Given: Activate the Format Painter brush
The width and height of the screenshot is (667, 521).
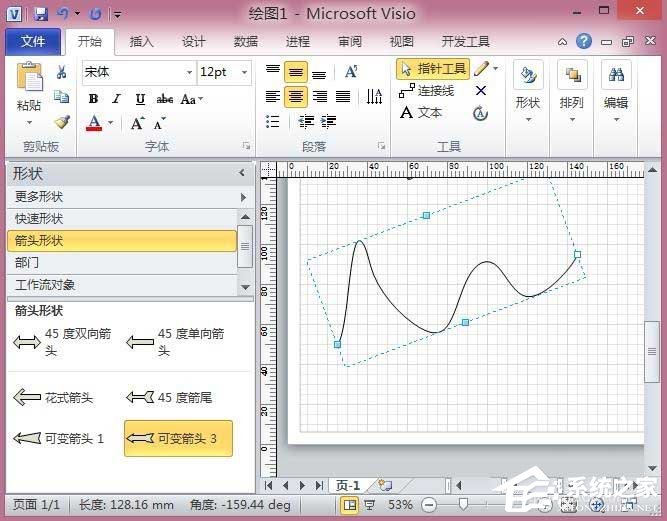Looking at the screenshot, I should [x=62, y=122].
